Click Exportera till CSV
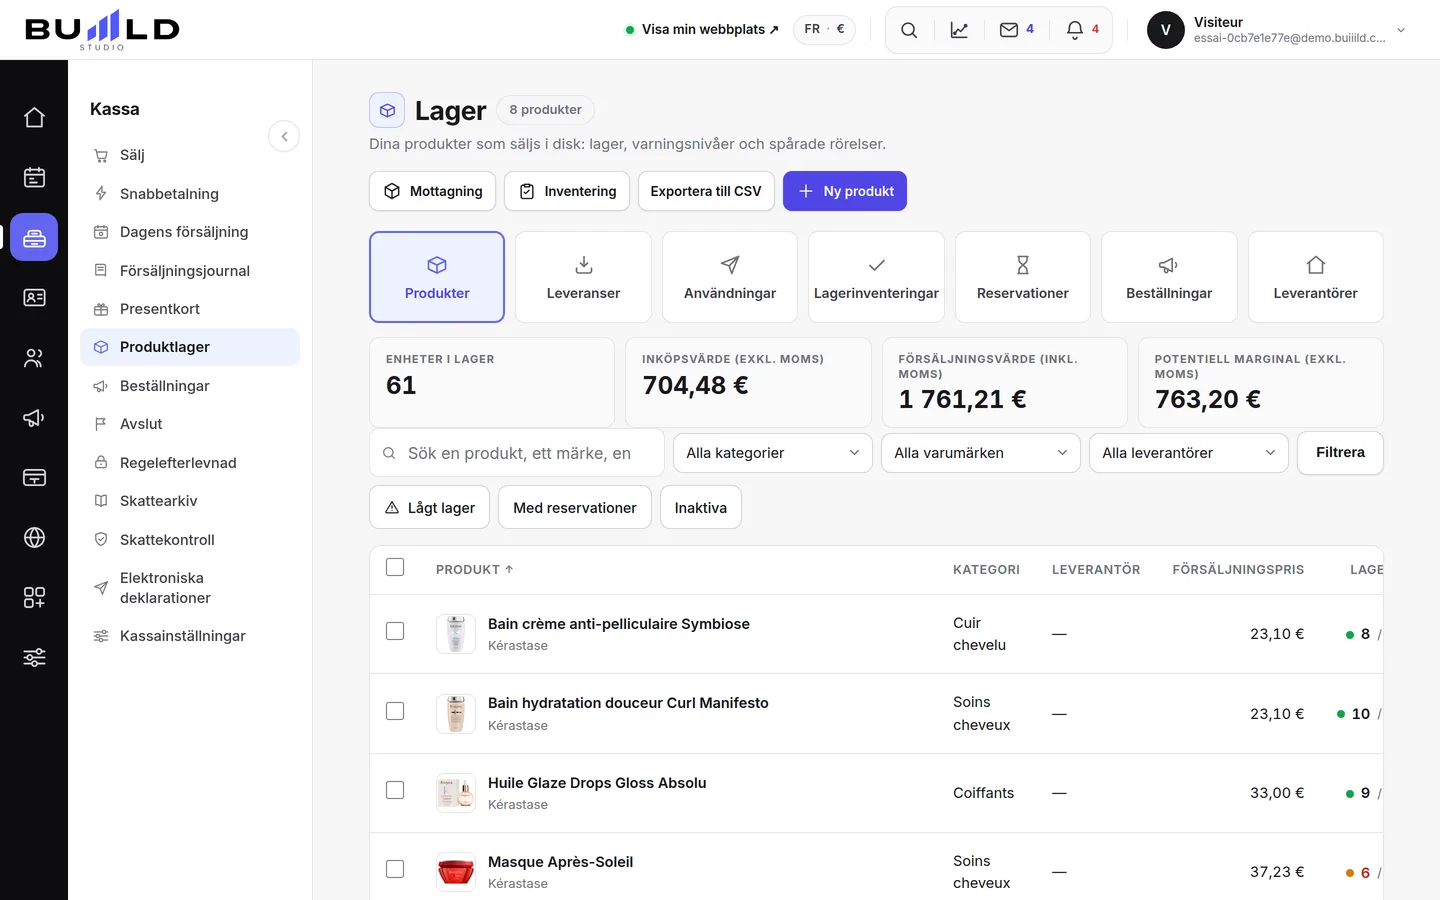 706,191
